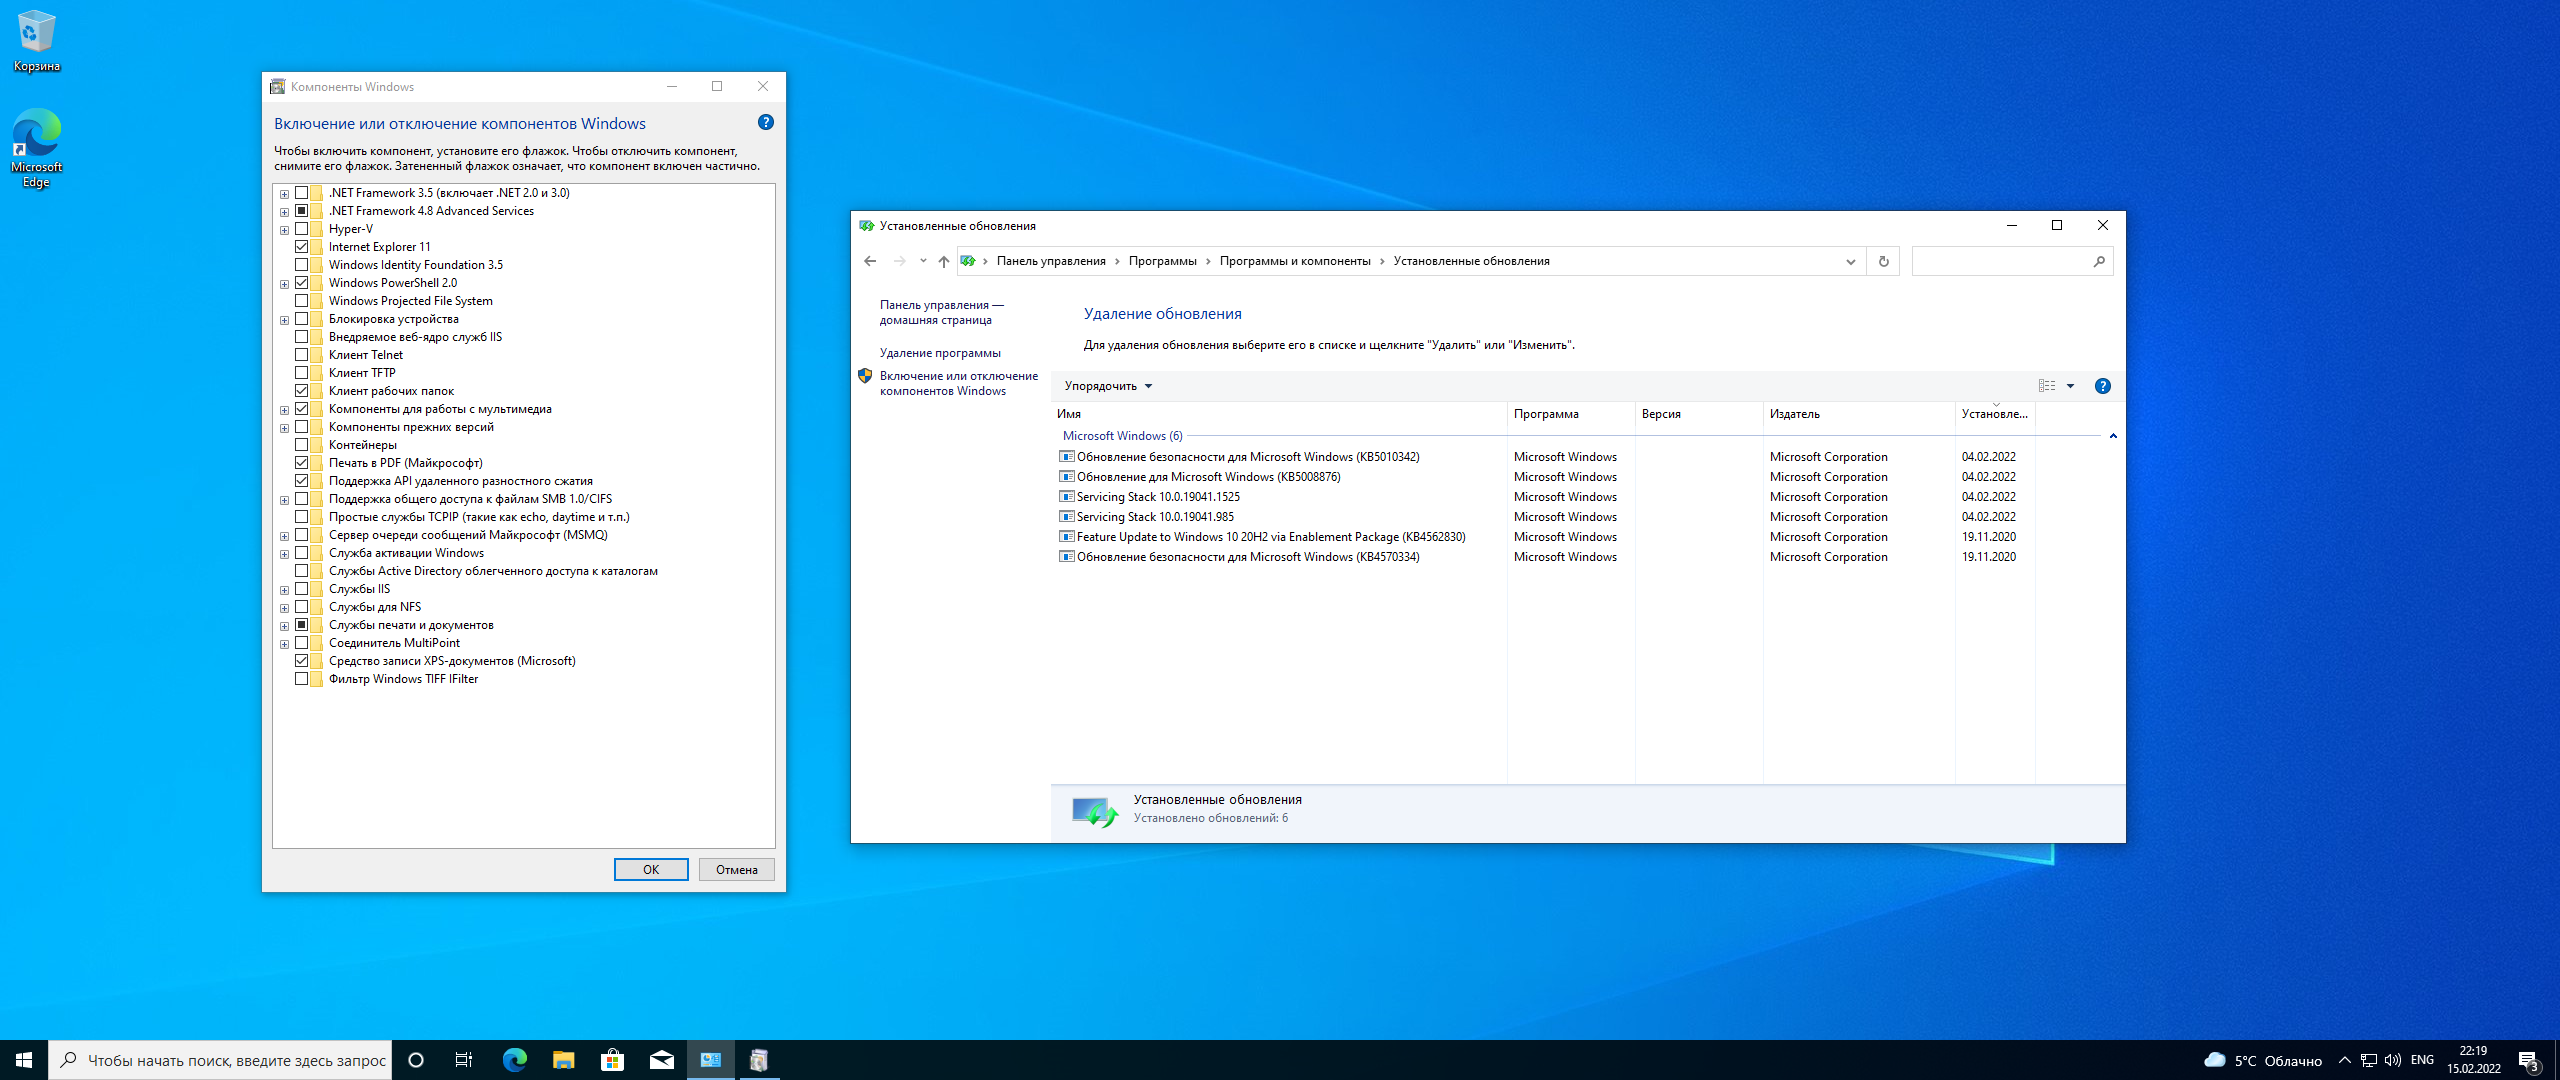Screen dimensions: 2560x1080
Task: Sort by the Программа column header
Action: pos(1571,414)
